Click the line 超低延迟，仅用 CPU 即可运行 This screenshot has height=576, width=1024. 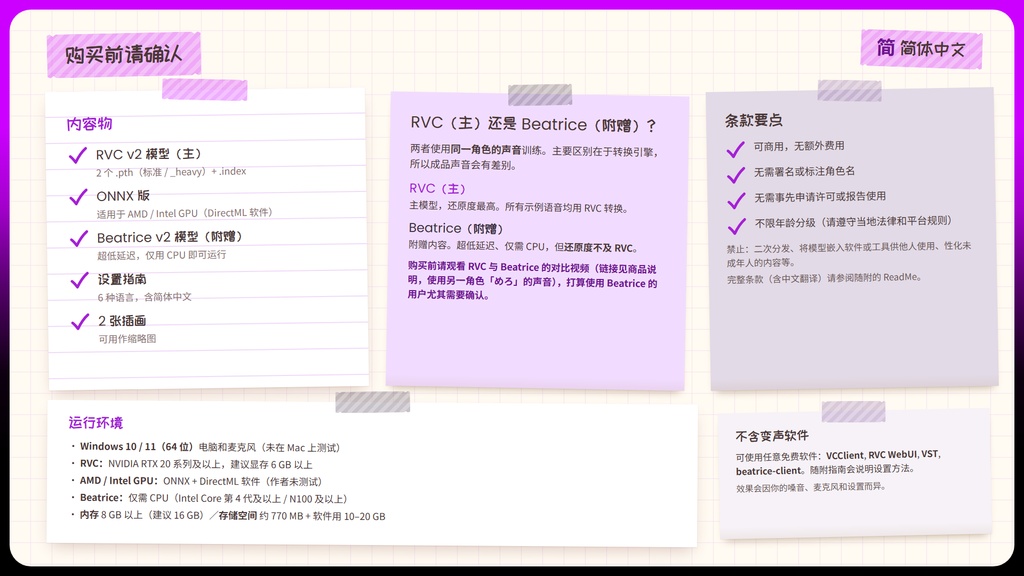pyautogui.click(x=162, y=255)
